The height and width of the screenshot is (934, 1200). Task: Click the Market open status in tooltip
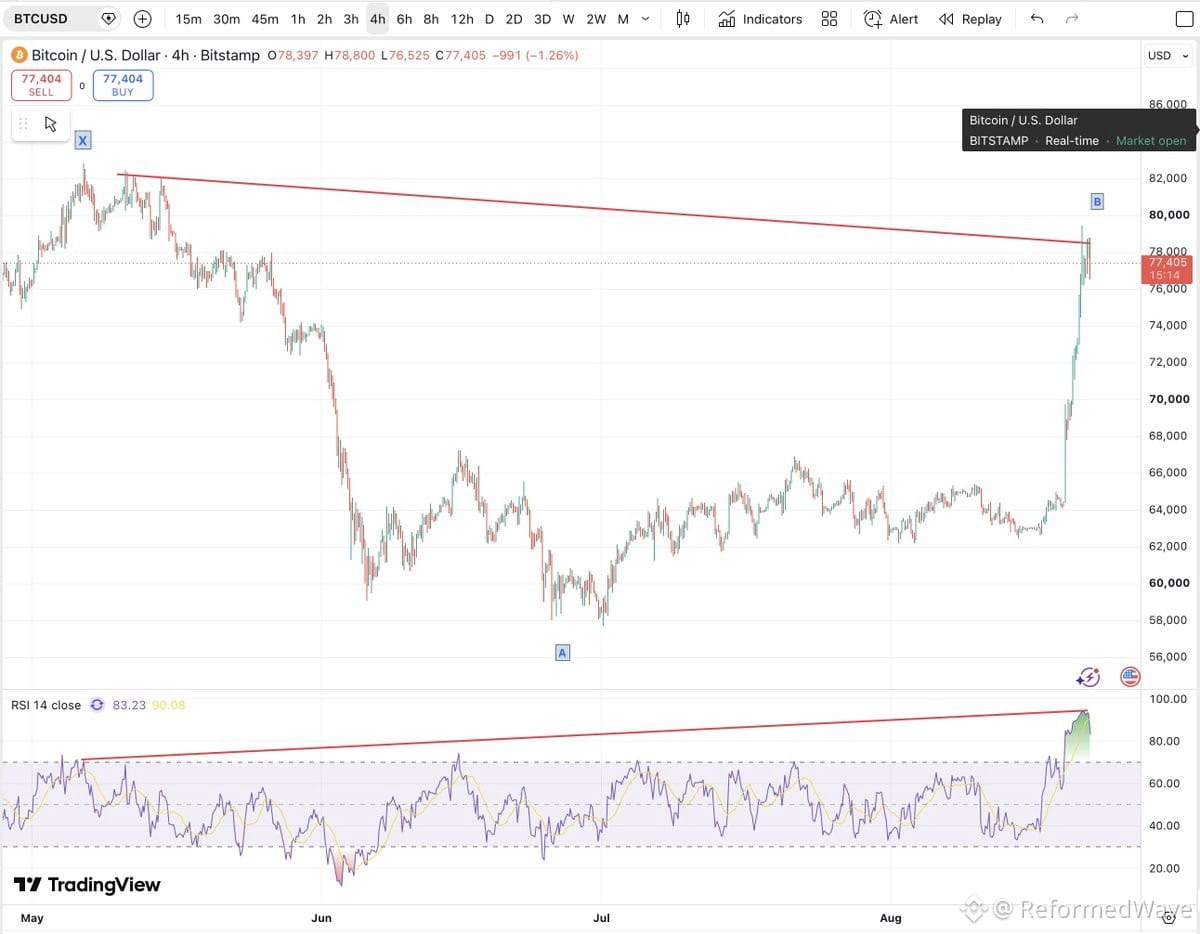[1151, 141]
